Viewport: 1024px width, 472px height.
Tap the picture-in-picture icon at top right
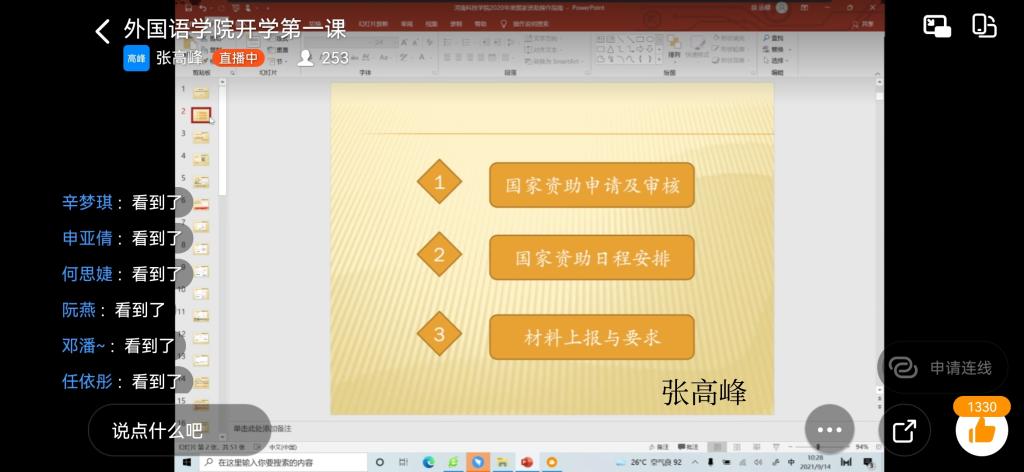[x=937, y=27]
